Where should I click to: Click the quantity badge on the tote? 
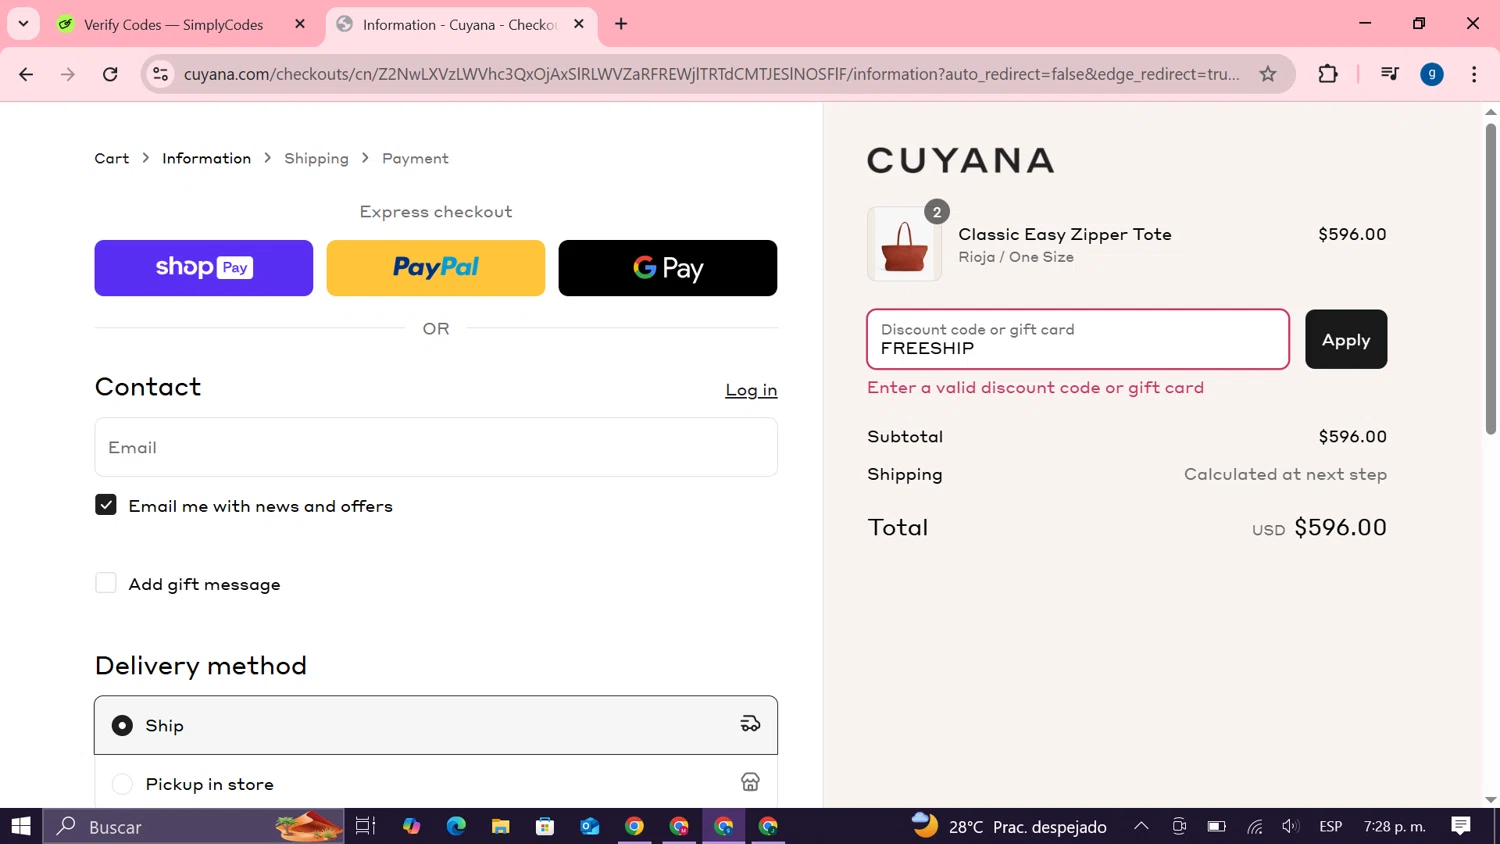(x=937, y=212)
